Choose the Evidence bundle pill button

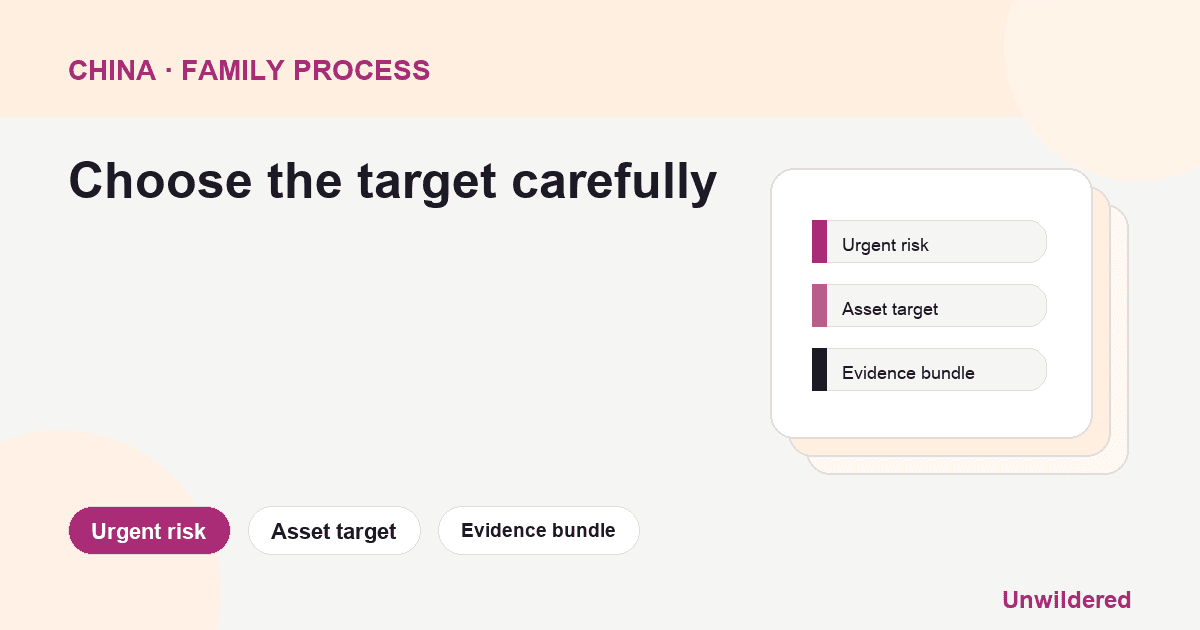[x=538, y=531]
